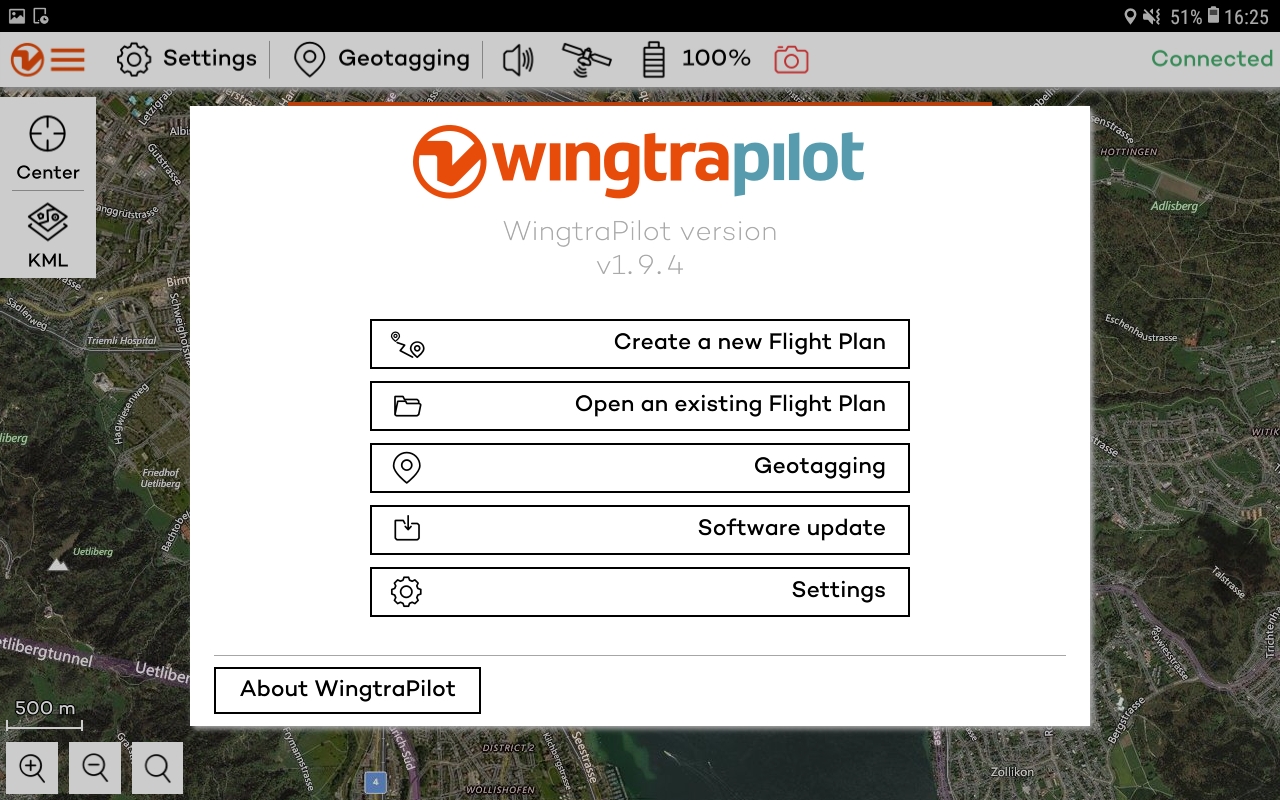
Task: Open the Wingtra hamburger main menu
Action: pos(48,59)
